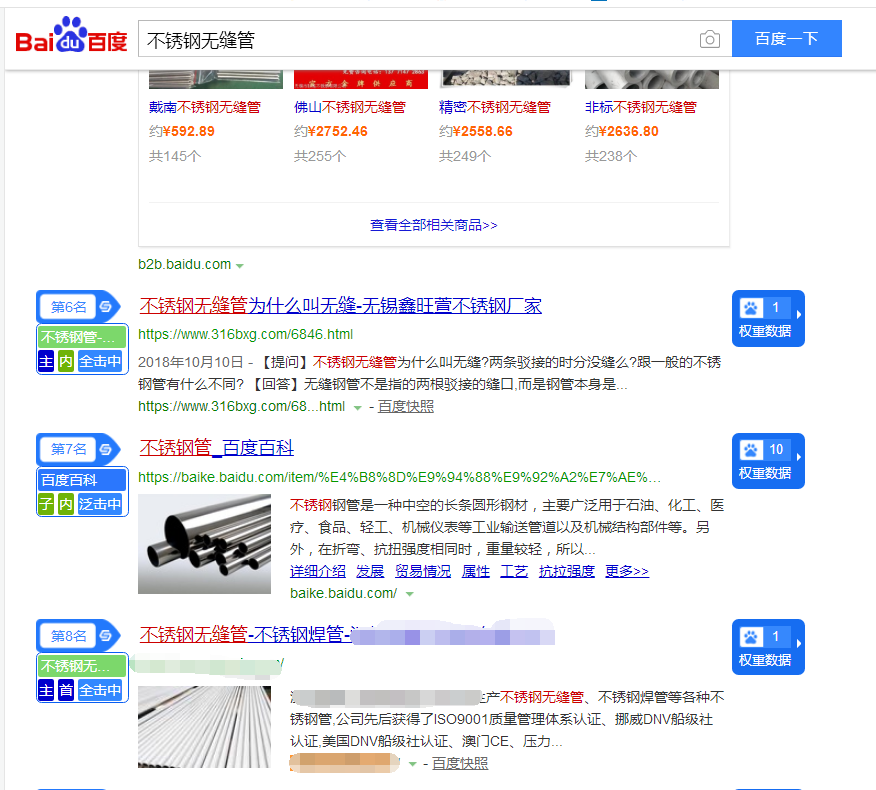Expand the dropdown arrow beside b2b.baidu.com
Screen dimensions: 876x790
click(240, 266)
